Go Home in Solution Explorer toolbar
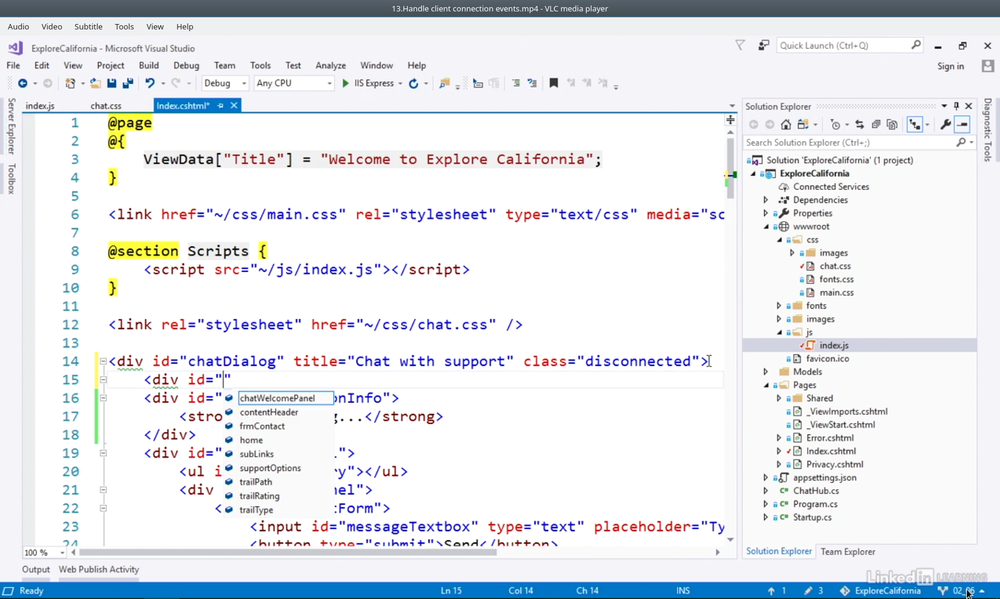 click(786, 124)
